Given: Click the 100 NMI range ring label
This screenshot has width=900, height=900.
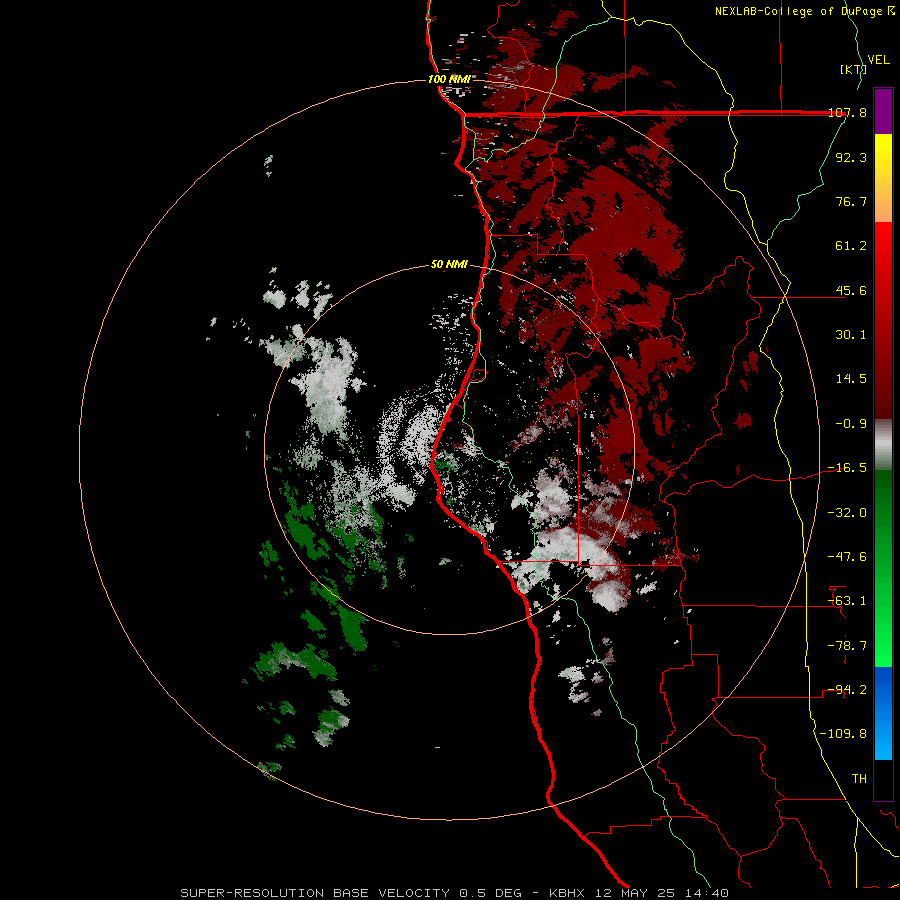Looking at the screenshot, I should click(x=449, y=79).
